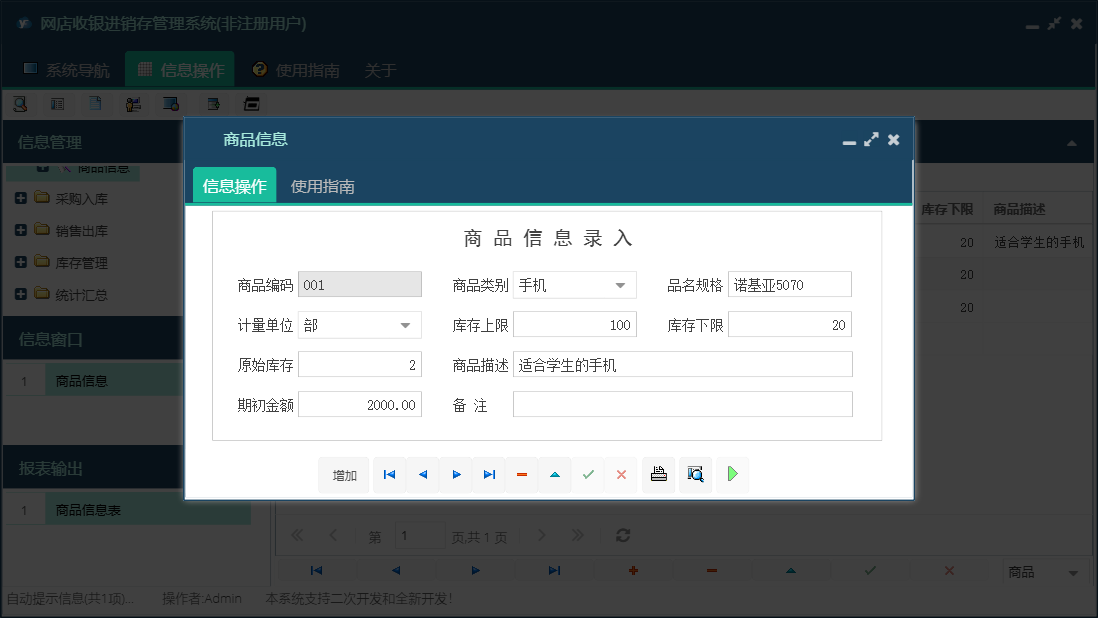Cancel edits using the red X icon
Image resolution: width=1098 pixels, height=618 pixels.
(x=621, y=475)
